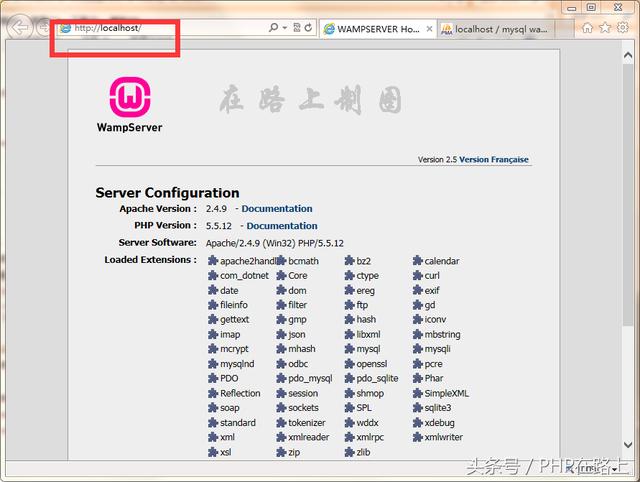
Task: Click the puzzle icon beside sqlite3
Action: pos(418,408)
